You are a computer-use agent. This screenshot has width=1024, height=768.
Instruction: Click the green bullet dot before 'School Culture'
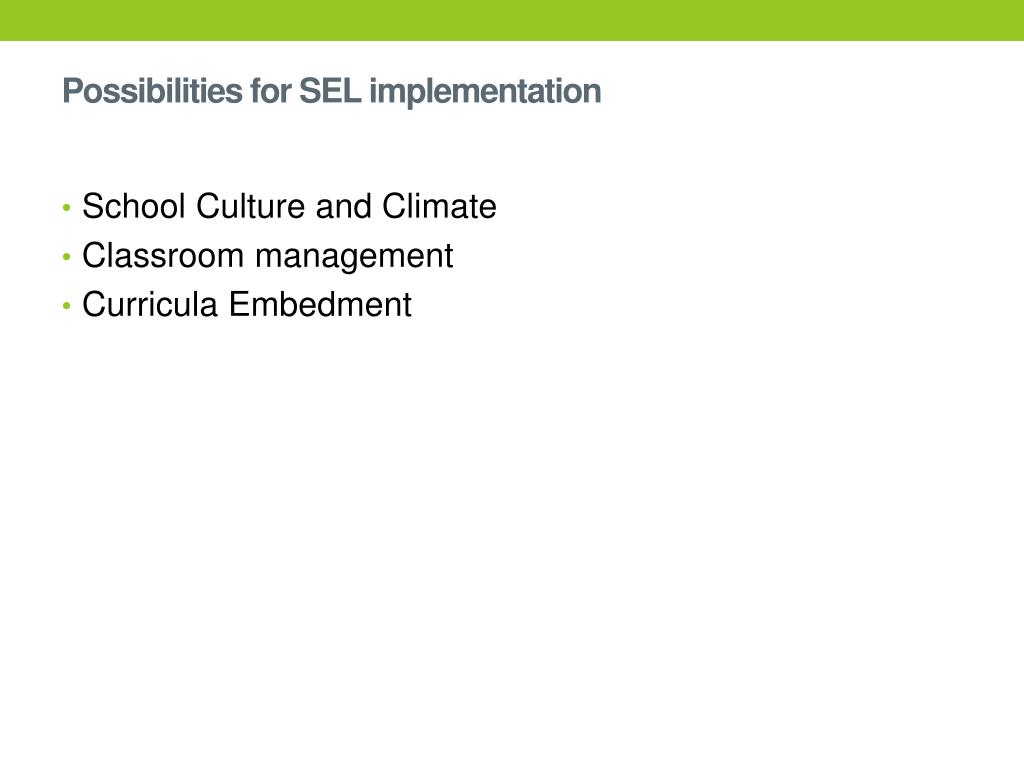point(66,209)
